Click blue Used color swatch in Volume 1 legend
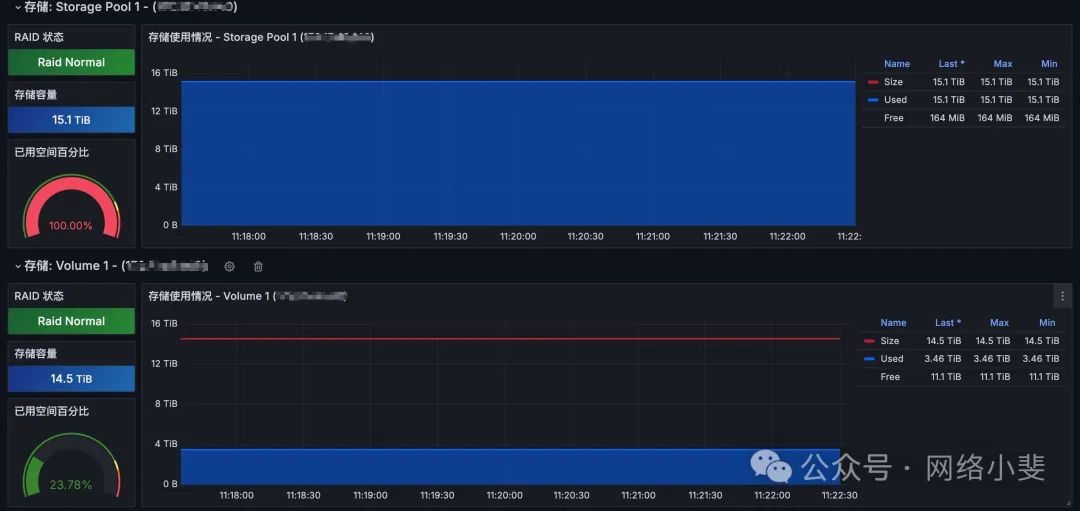This screenshot has height=511, width=1080. point(871,359)
